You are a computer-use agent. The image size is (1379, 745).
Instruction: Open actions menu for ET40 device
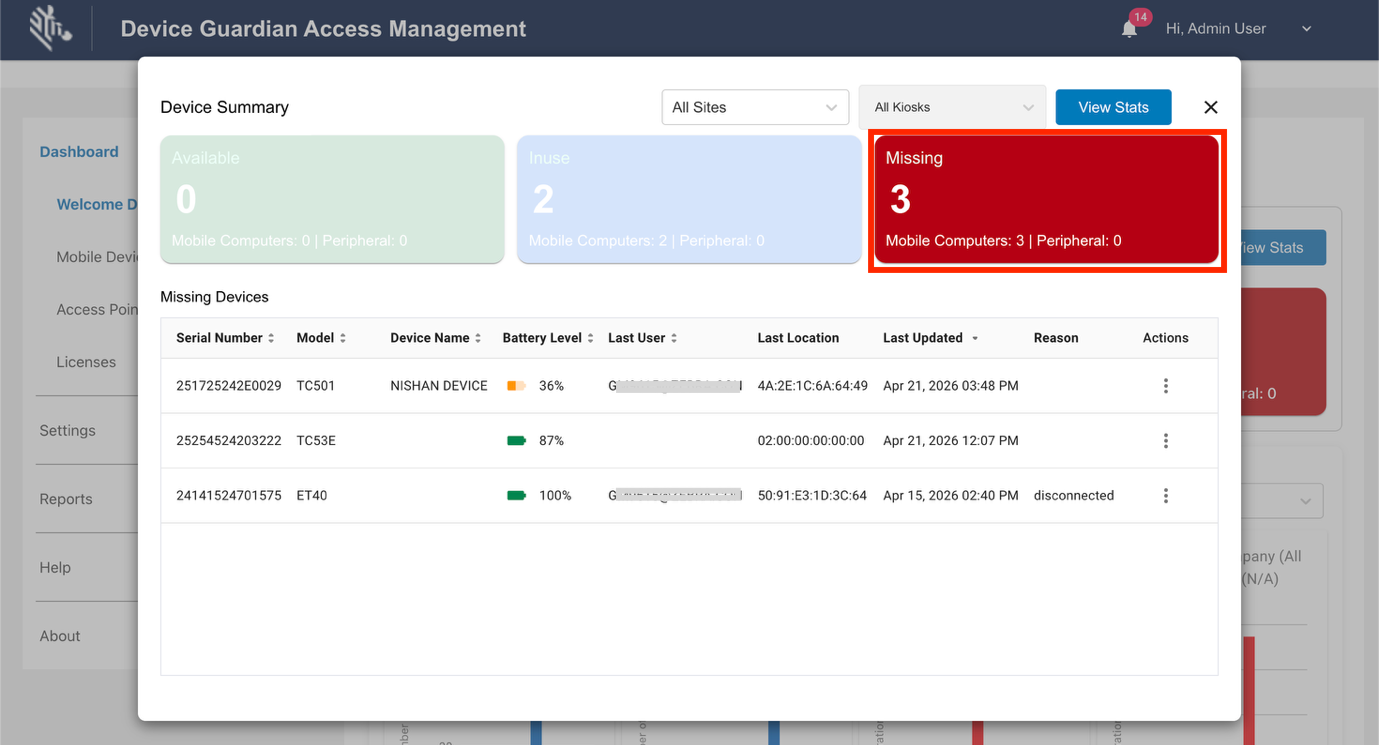[x=1165, y=496]
